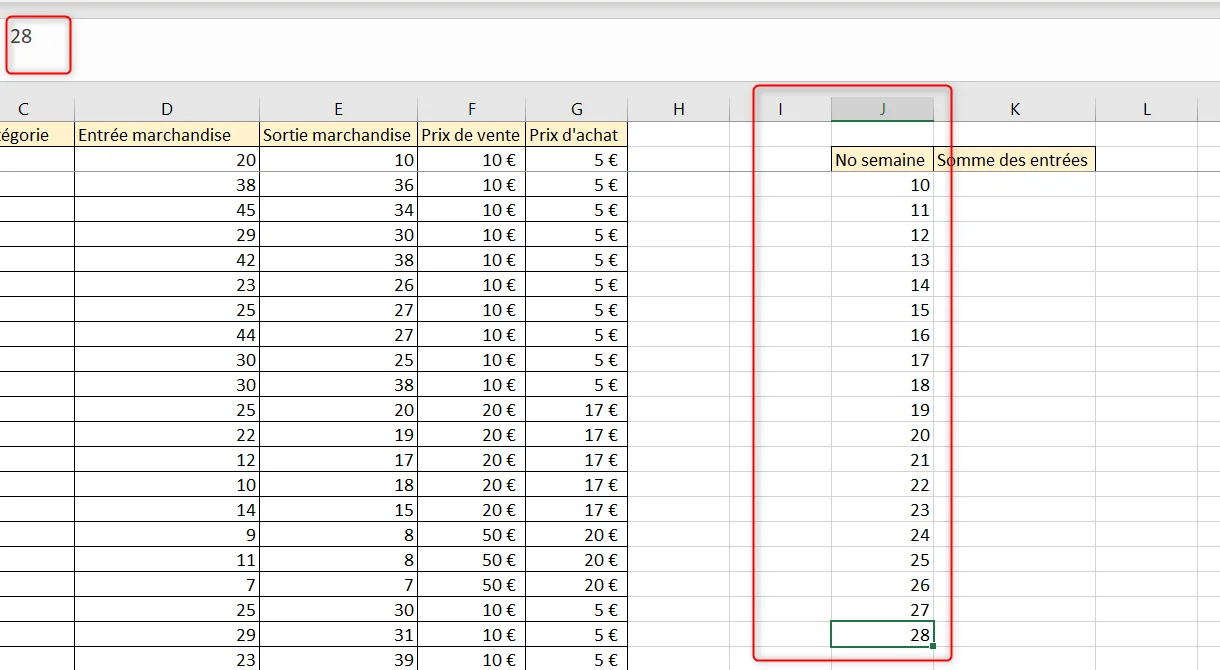Click the 'Somme des entrées' header cell
Screen dimensions: 1220x670
click(x=1014, y=160)
